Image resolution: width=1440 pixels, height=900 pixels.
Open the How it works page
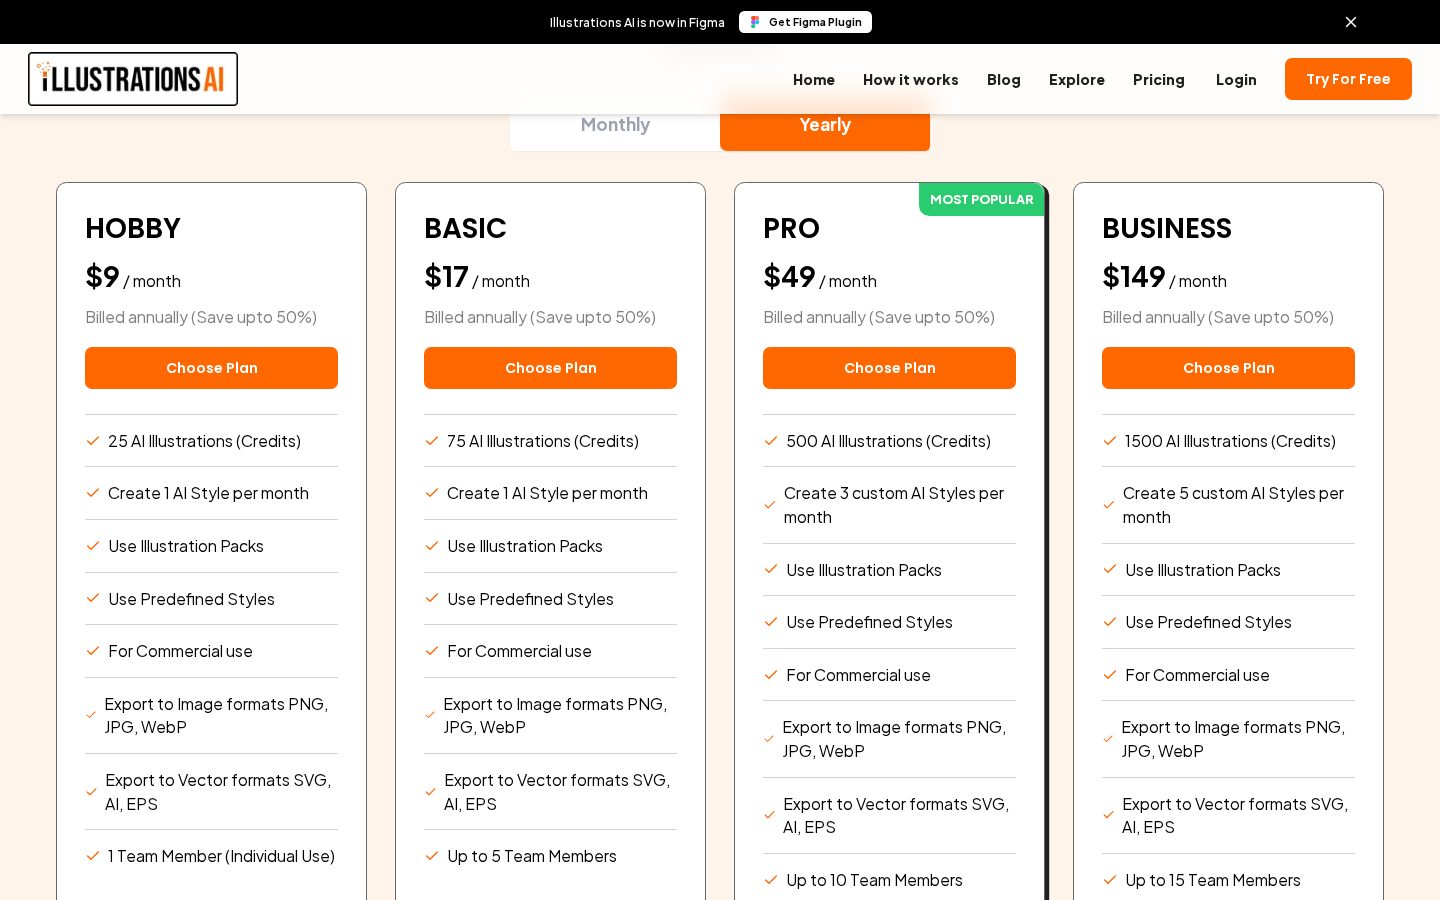tap(910, 79)
